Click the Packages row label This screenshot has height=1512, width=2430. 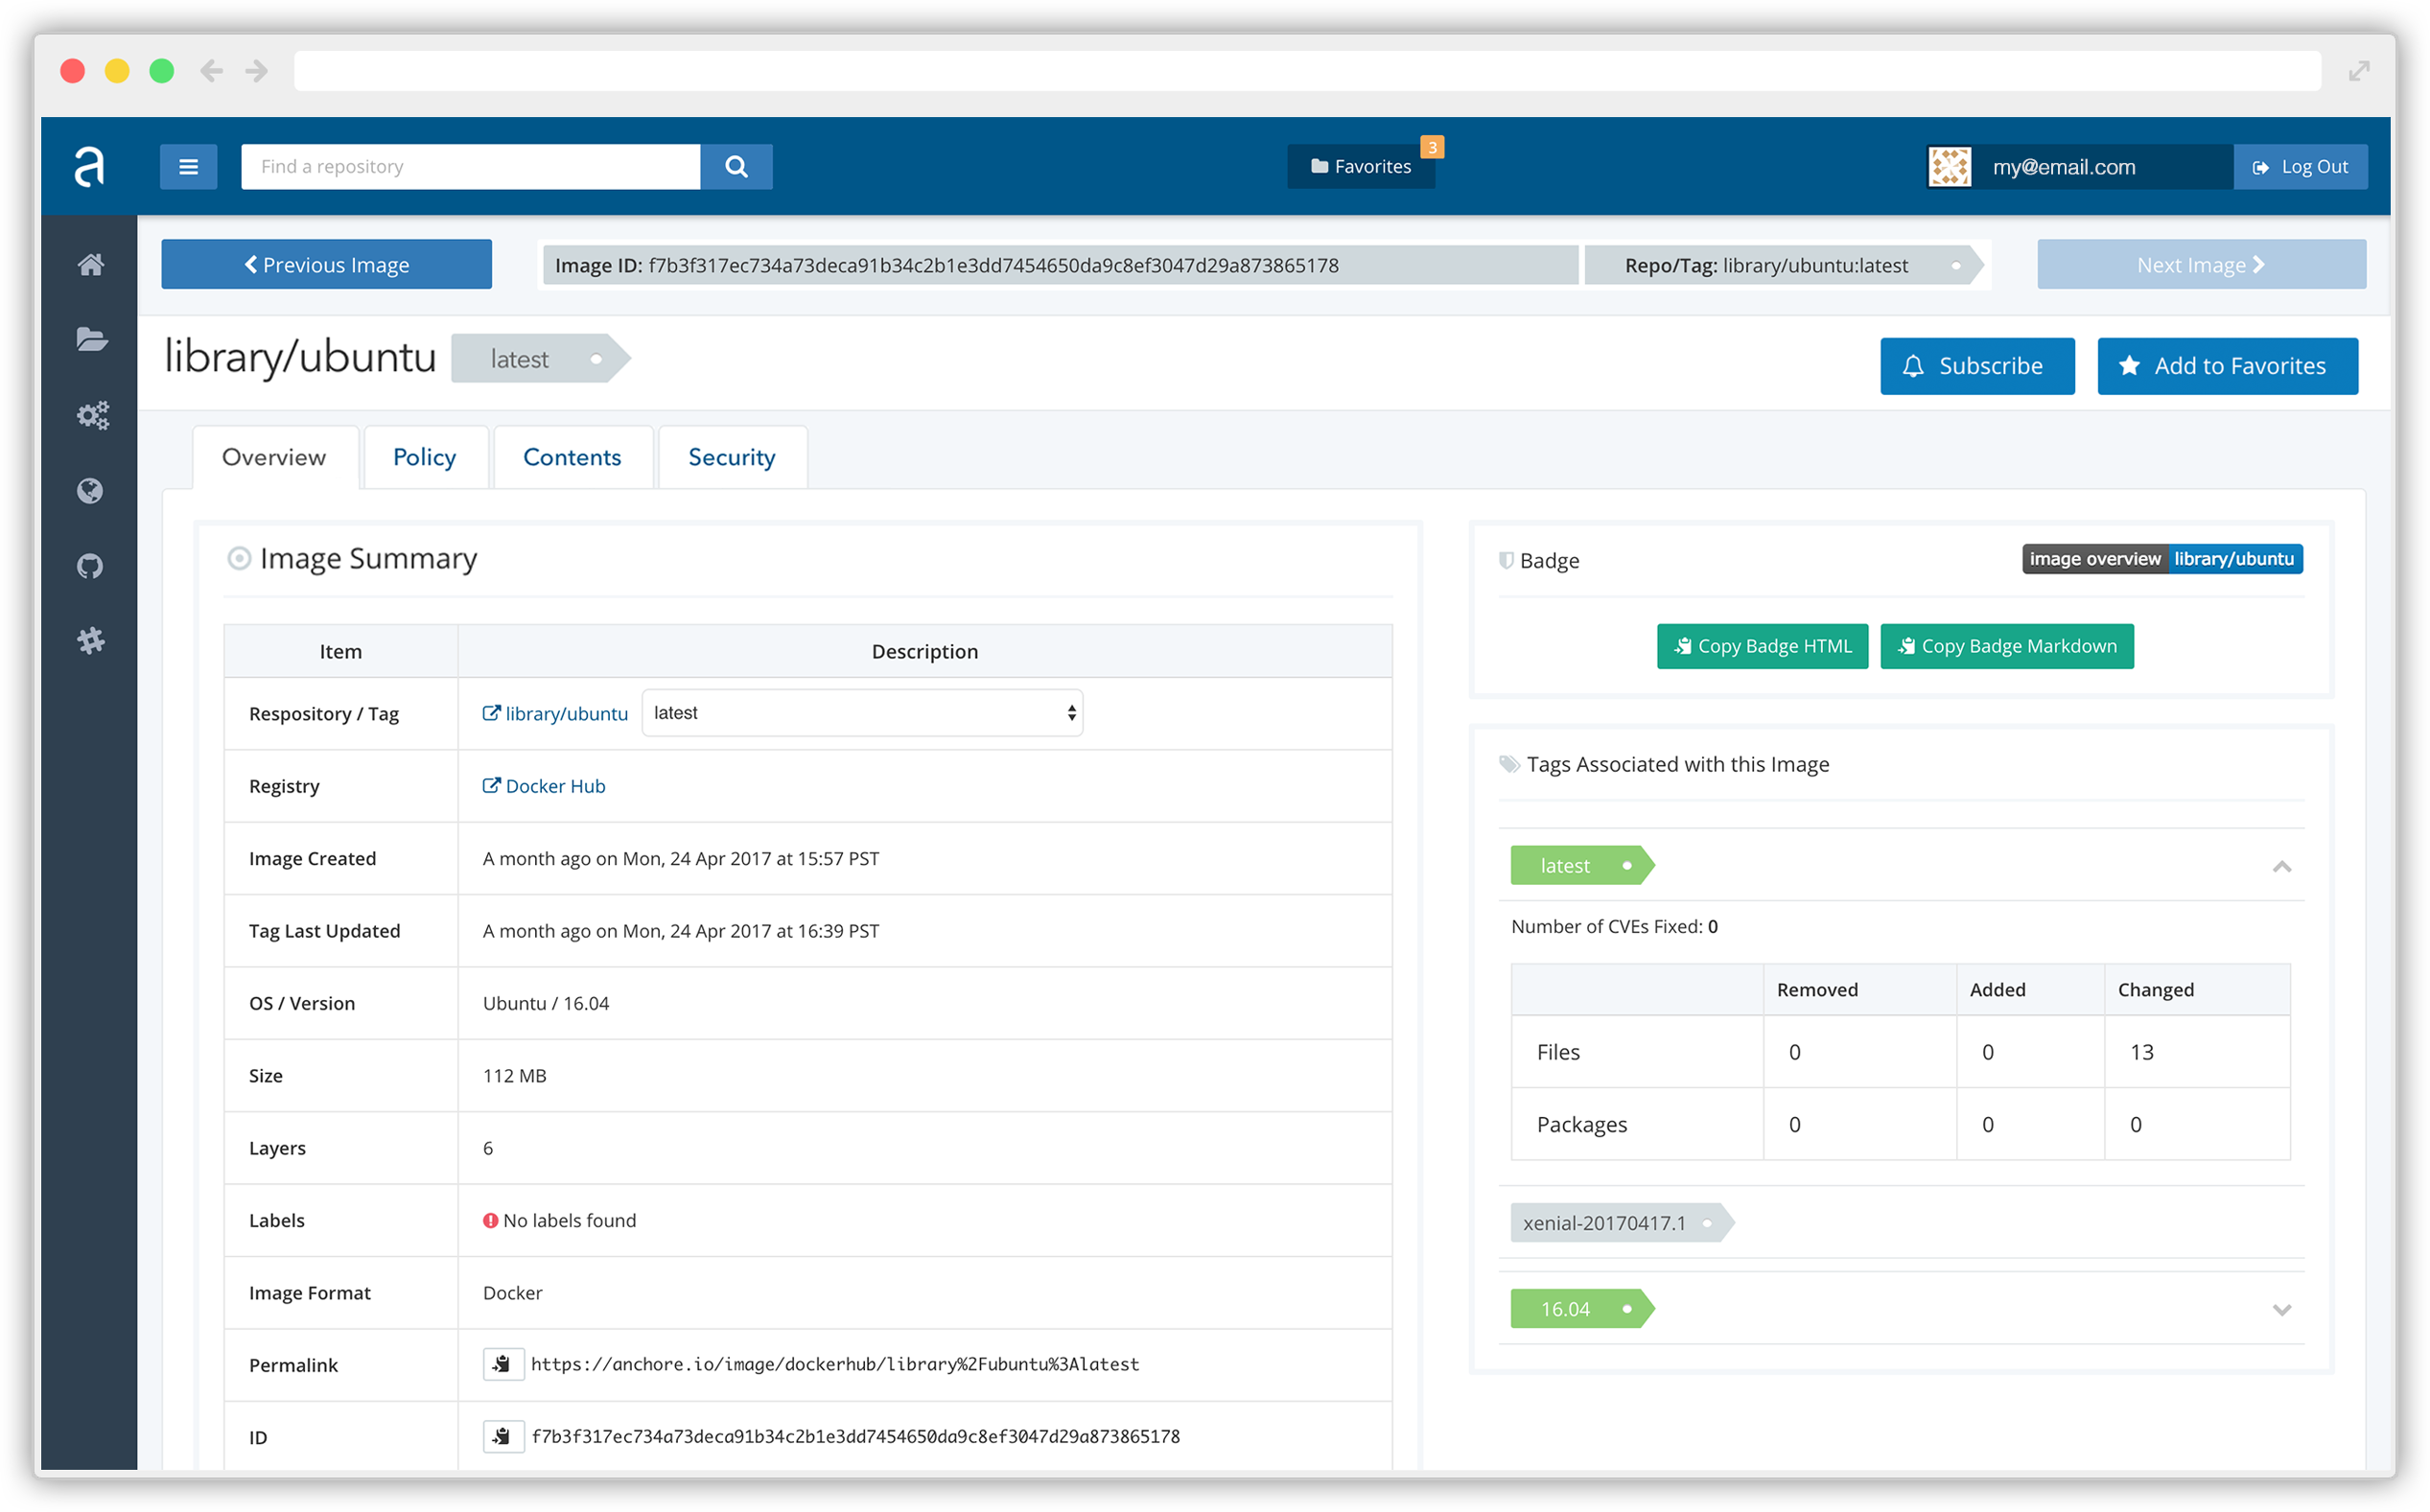(x=1582, y=1124)
